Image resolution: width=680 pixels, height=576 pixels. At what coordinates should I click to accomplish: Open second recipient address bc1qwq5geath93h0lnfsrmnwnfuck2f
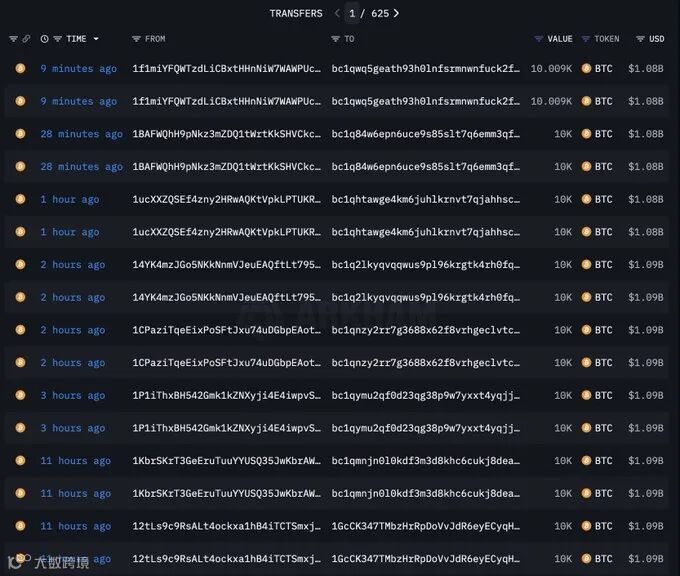coord(425,101)
